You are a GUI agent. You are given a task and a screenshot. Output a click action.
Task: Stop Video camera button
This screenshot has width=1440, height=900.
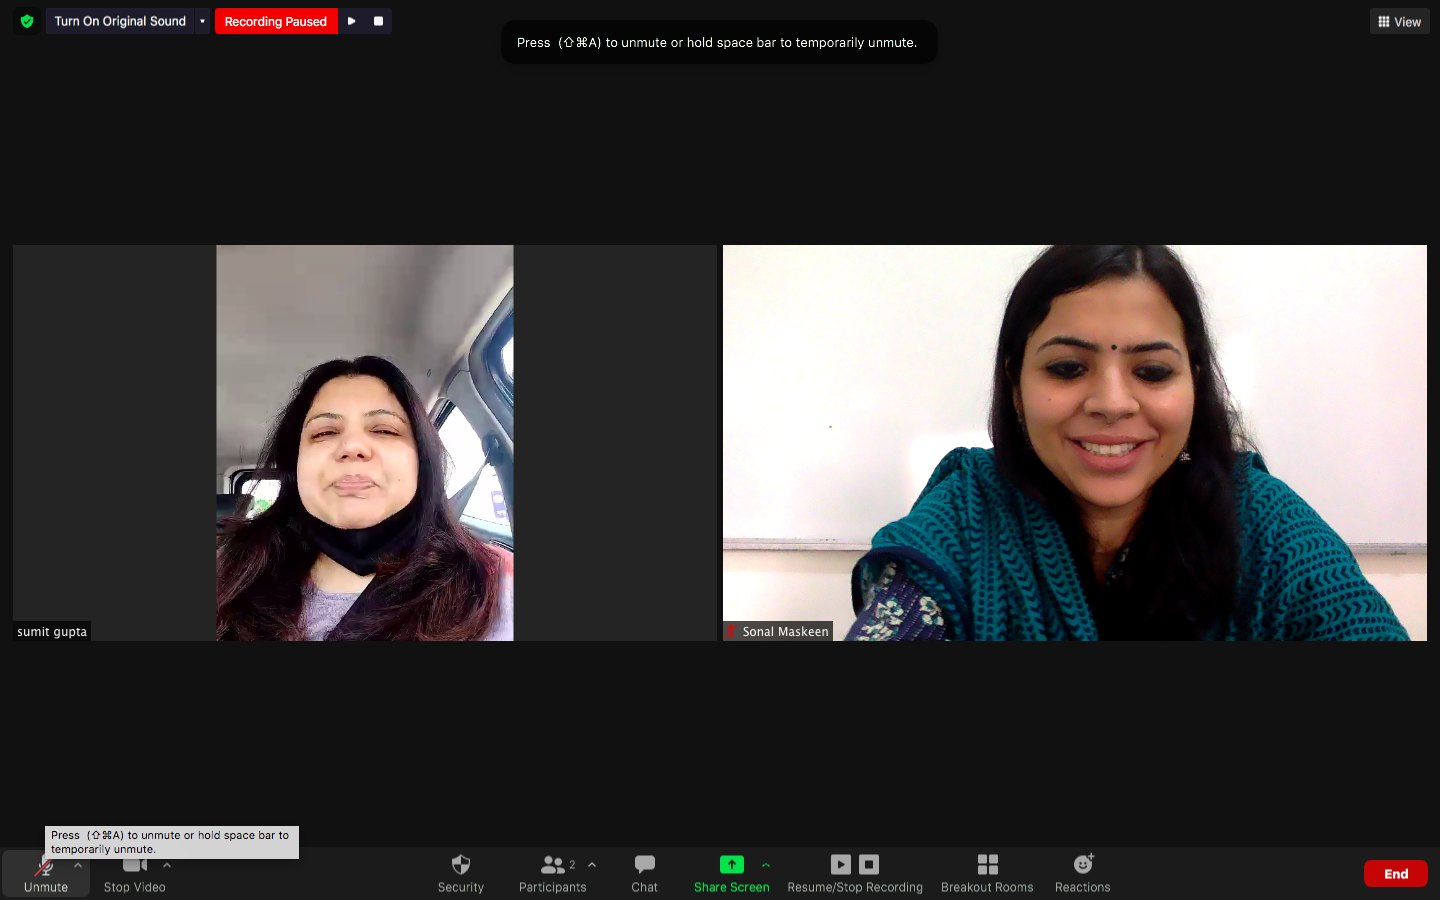pyautogui.click(x=135, y=873)
